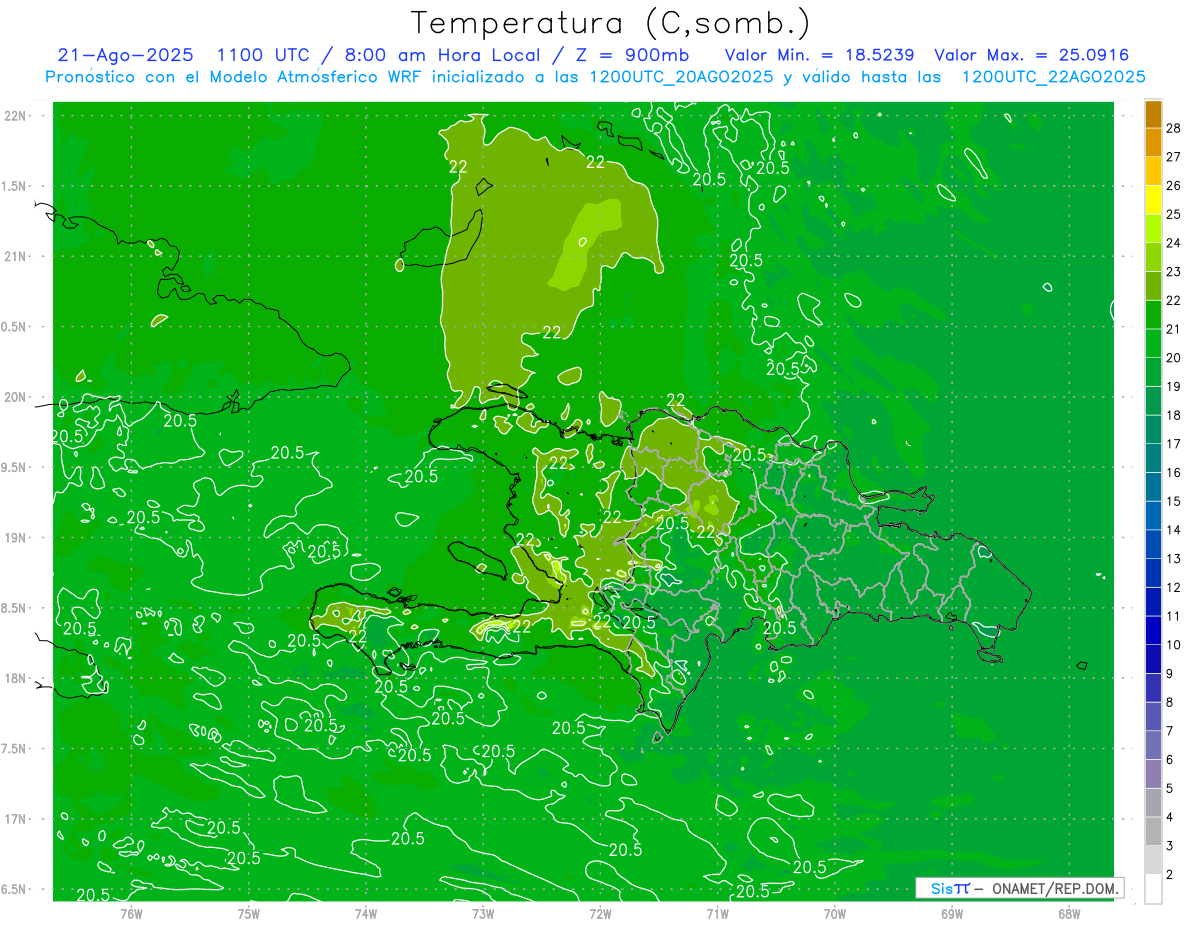Pick the dark blue swatch between legend values 9 and 10
Screen dimensions: 1200x927
pos(1153,659)
